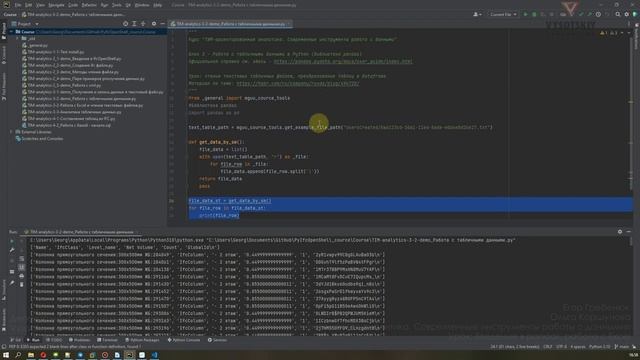
Task: Toggle soft-wrap in Run console
Action: coord(22,259)
